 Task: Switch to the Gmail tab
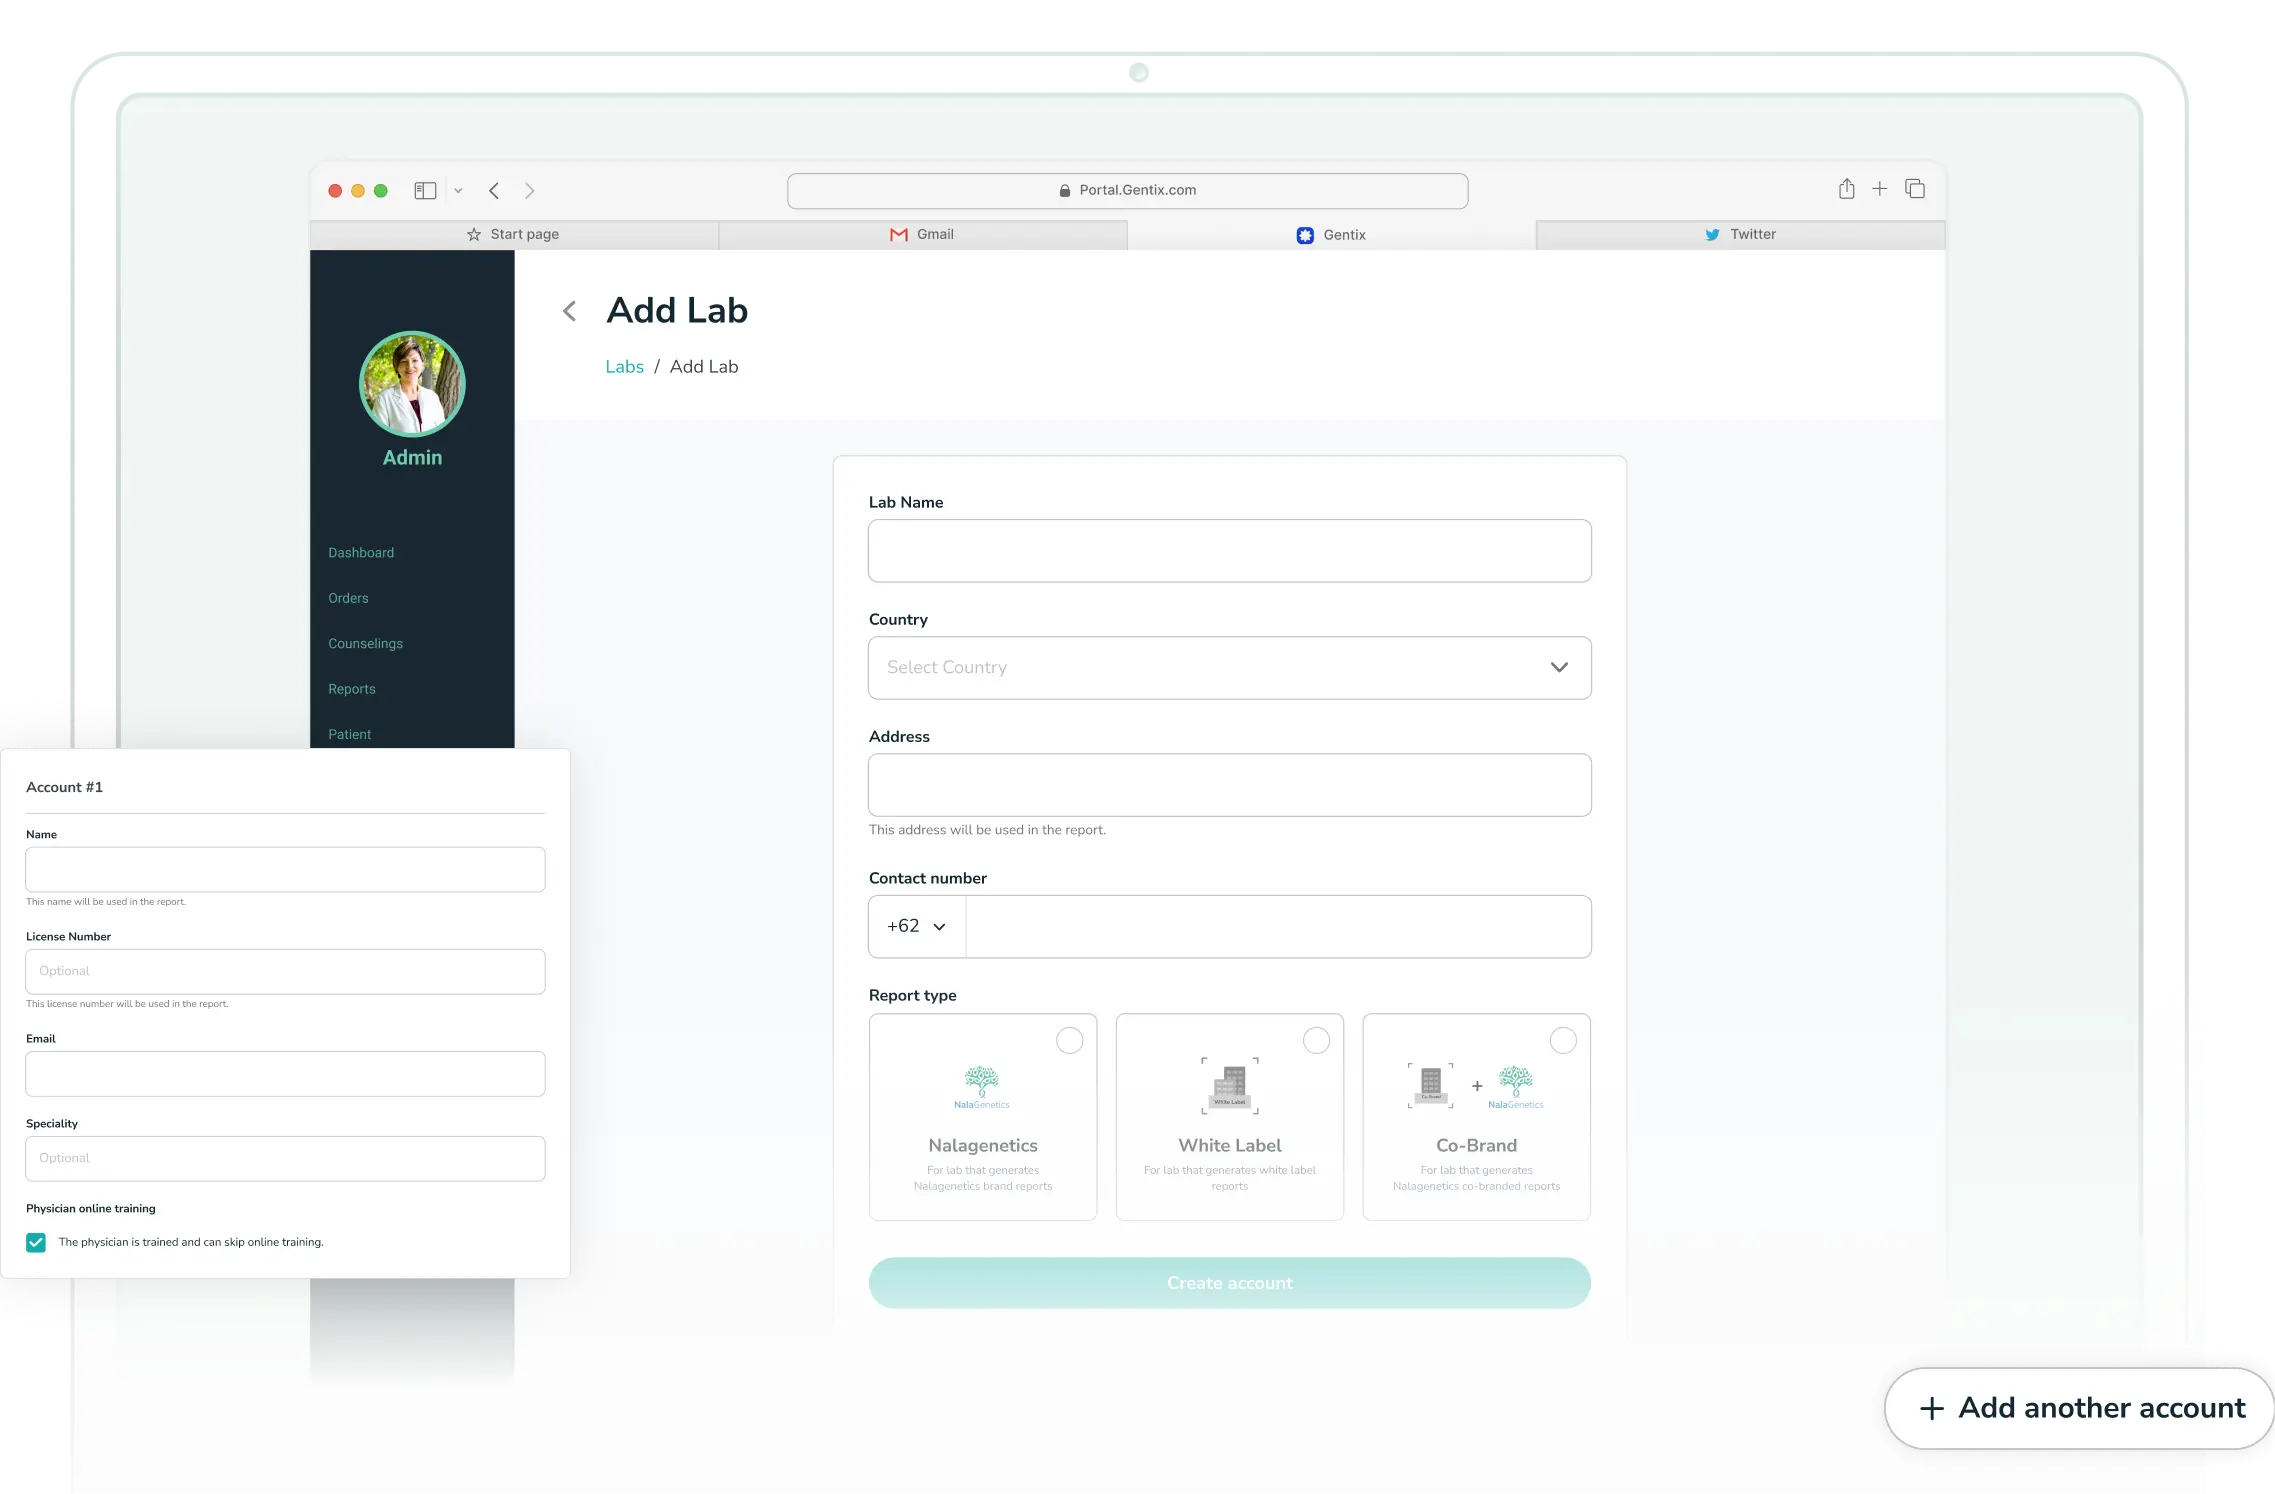tap(922, 233)
